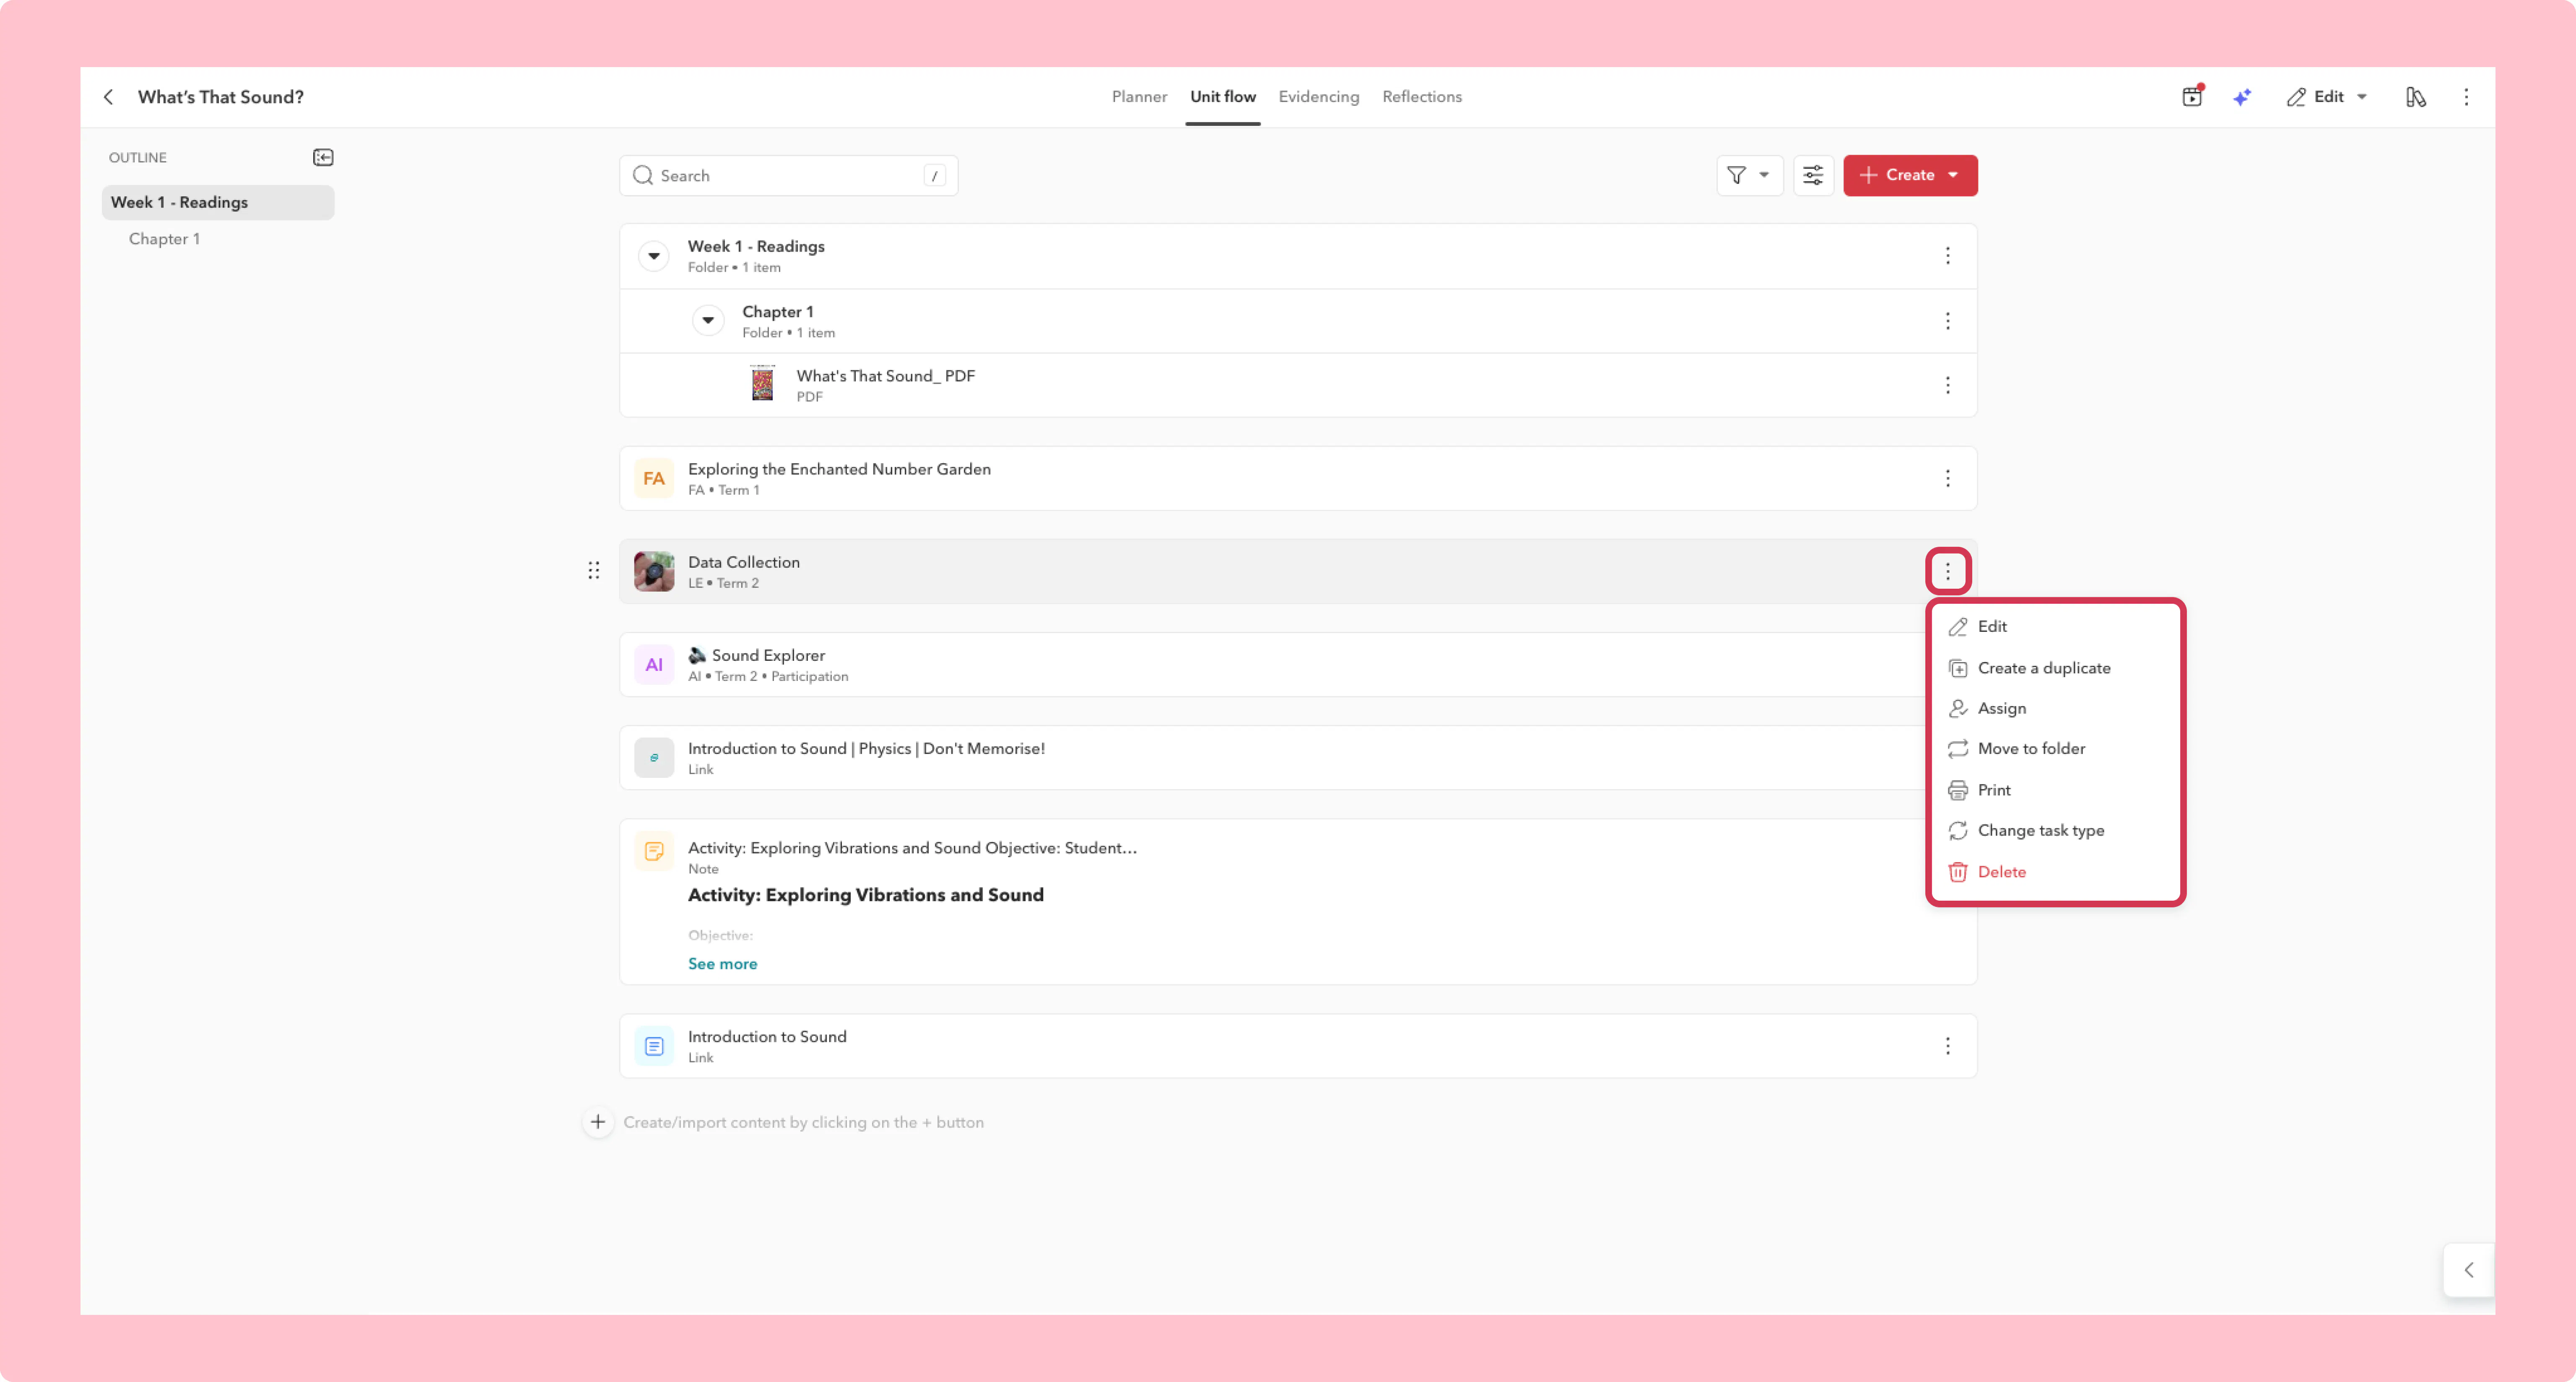Image resolution: width=2576 pixels, height=1382 pixels.
Task: Open options menu for Introduction to Sound link
Action: tap(1947, 1046)
